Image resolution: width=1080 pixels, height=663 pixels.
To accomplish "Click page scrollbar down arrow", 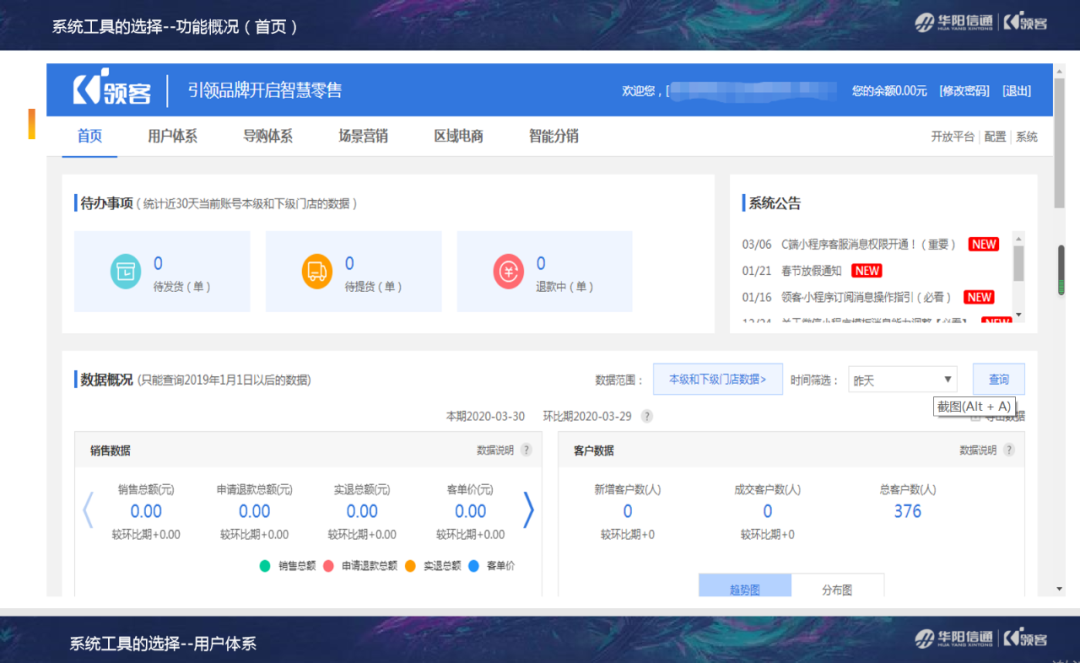I will [x=1059, y=589].
